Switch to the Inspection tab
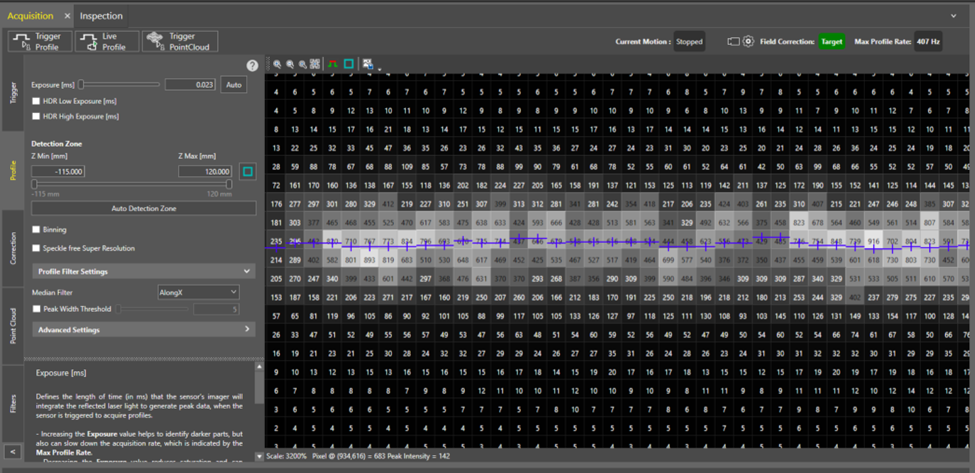 coord(101,16)
